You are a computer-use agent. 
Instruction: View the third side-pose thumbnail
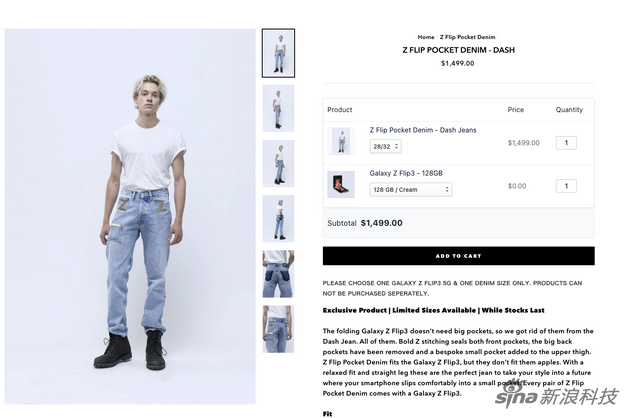278,164
